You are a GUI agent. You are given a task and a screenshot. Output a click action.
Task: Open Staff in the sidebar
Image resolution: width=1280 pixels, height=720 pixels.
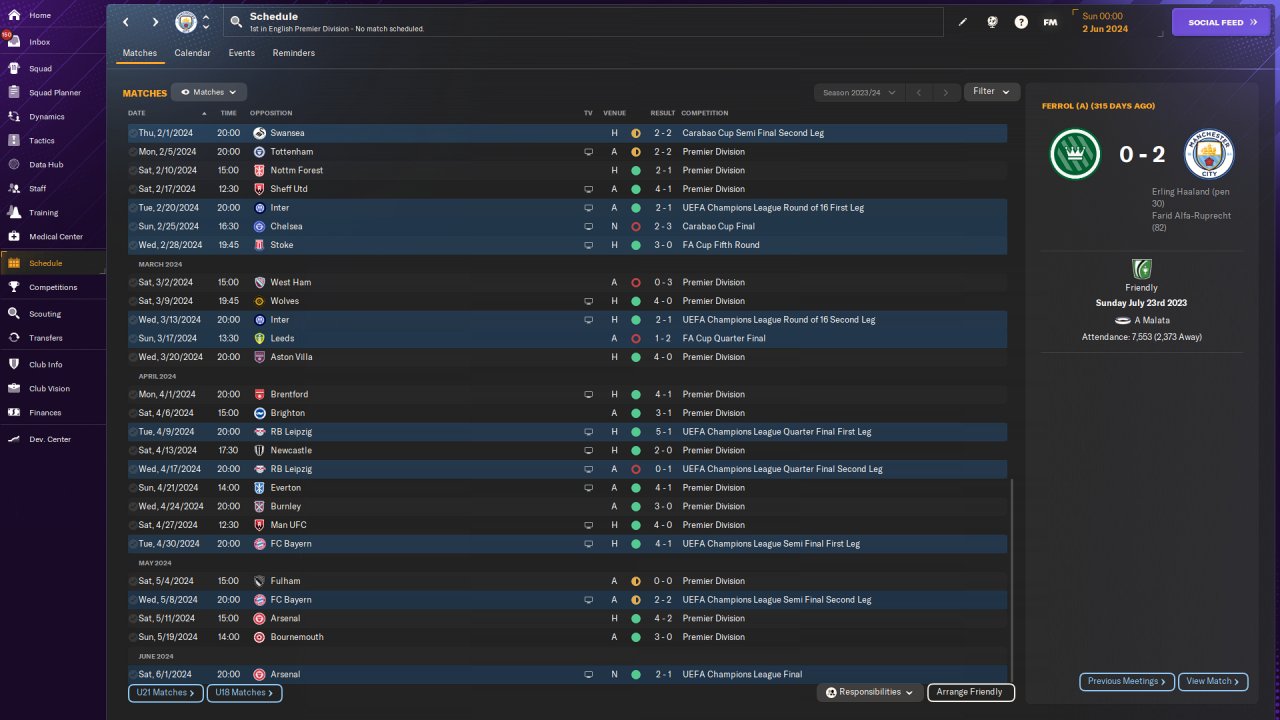click(x=53, y=188)
